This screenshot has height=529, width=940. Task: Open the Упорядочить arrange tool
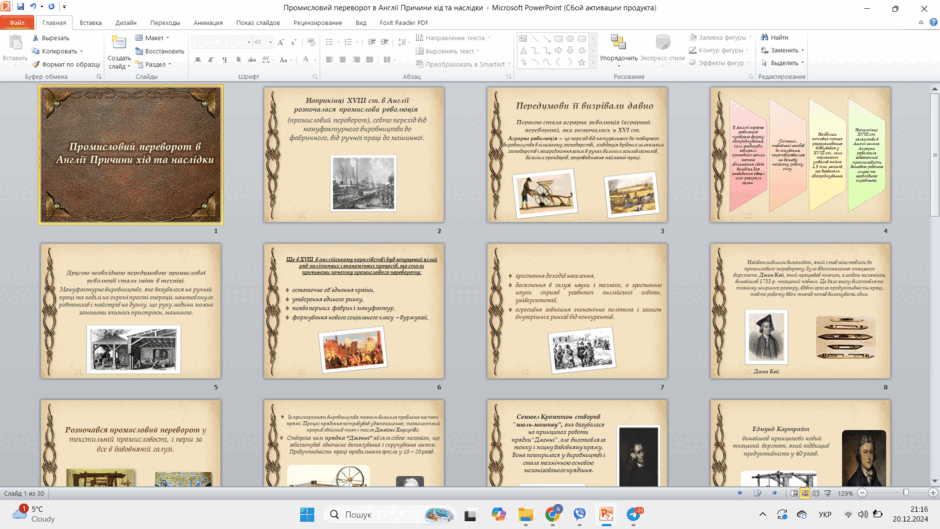pyautogui.click(x=618, y=48)
